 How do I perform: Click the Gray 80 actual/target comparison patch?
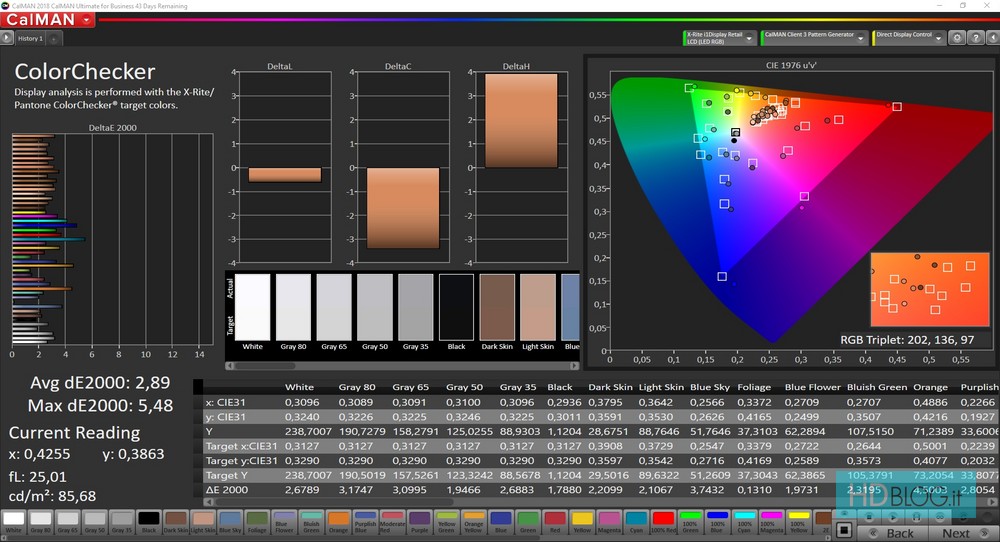[293, 307]
